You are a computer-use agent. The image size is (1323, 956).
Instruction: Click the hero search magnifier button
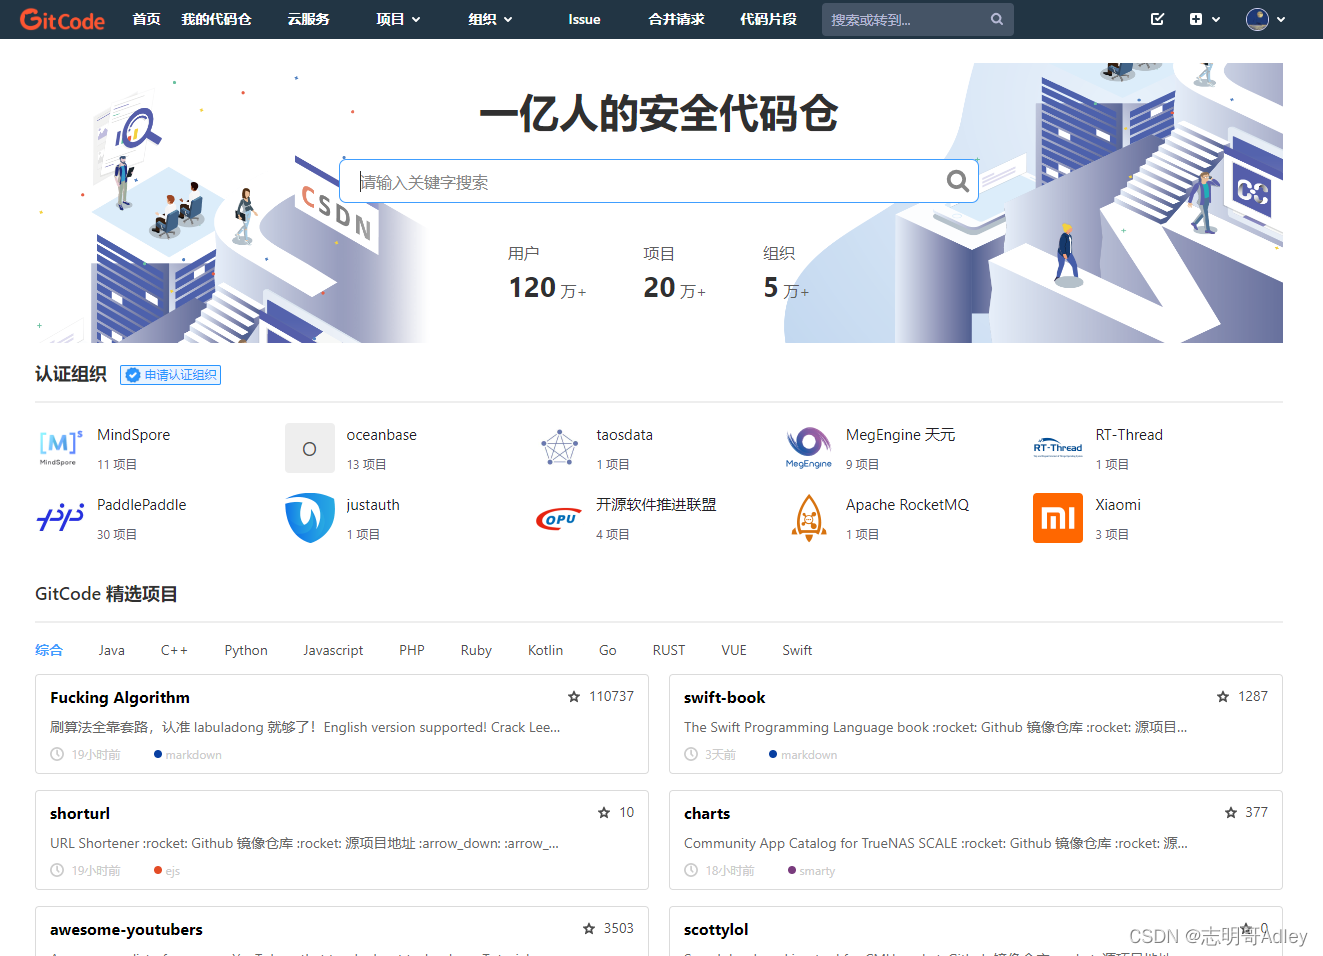tap(958, 181)
